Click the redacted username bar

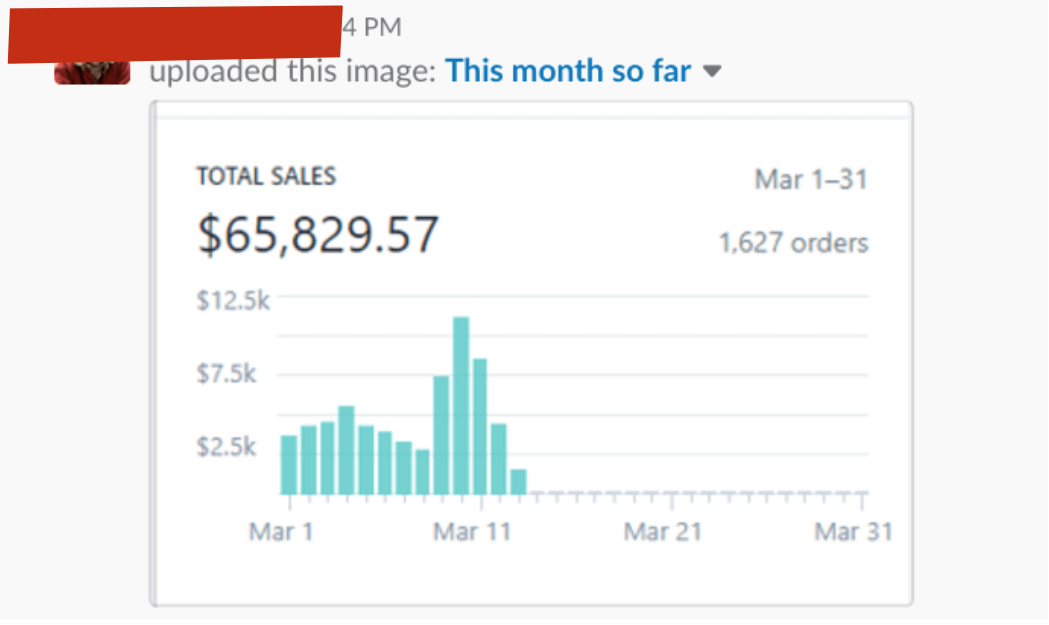(x=175, y=33)
